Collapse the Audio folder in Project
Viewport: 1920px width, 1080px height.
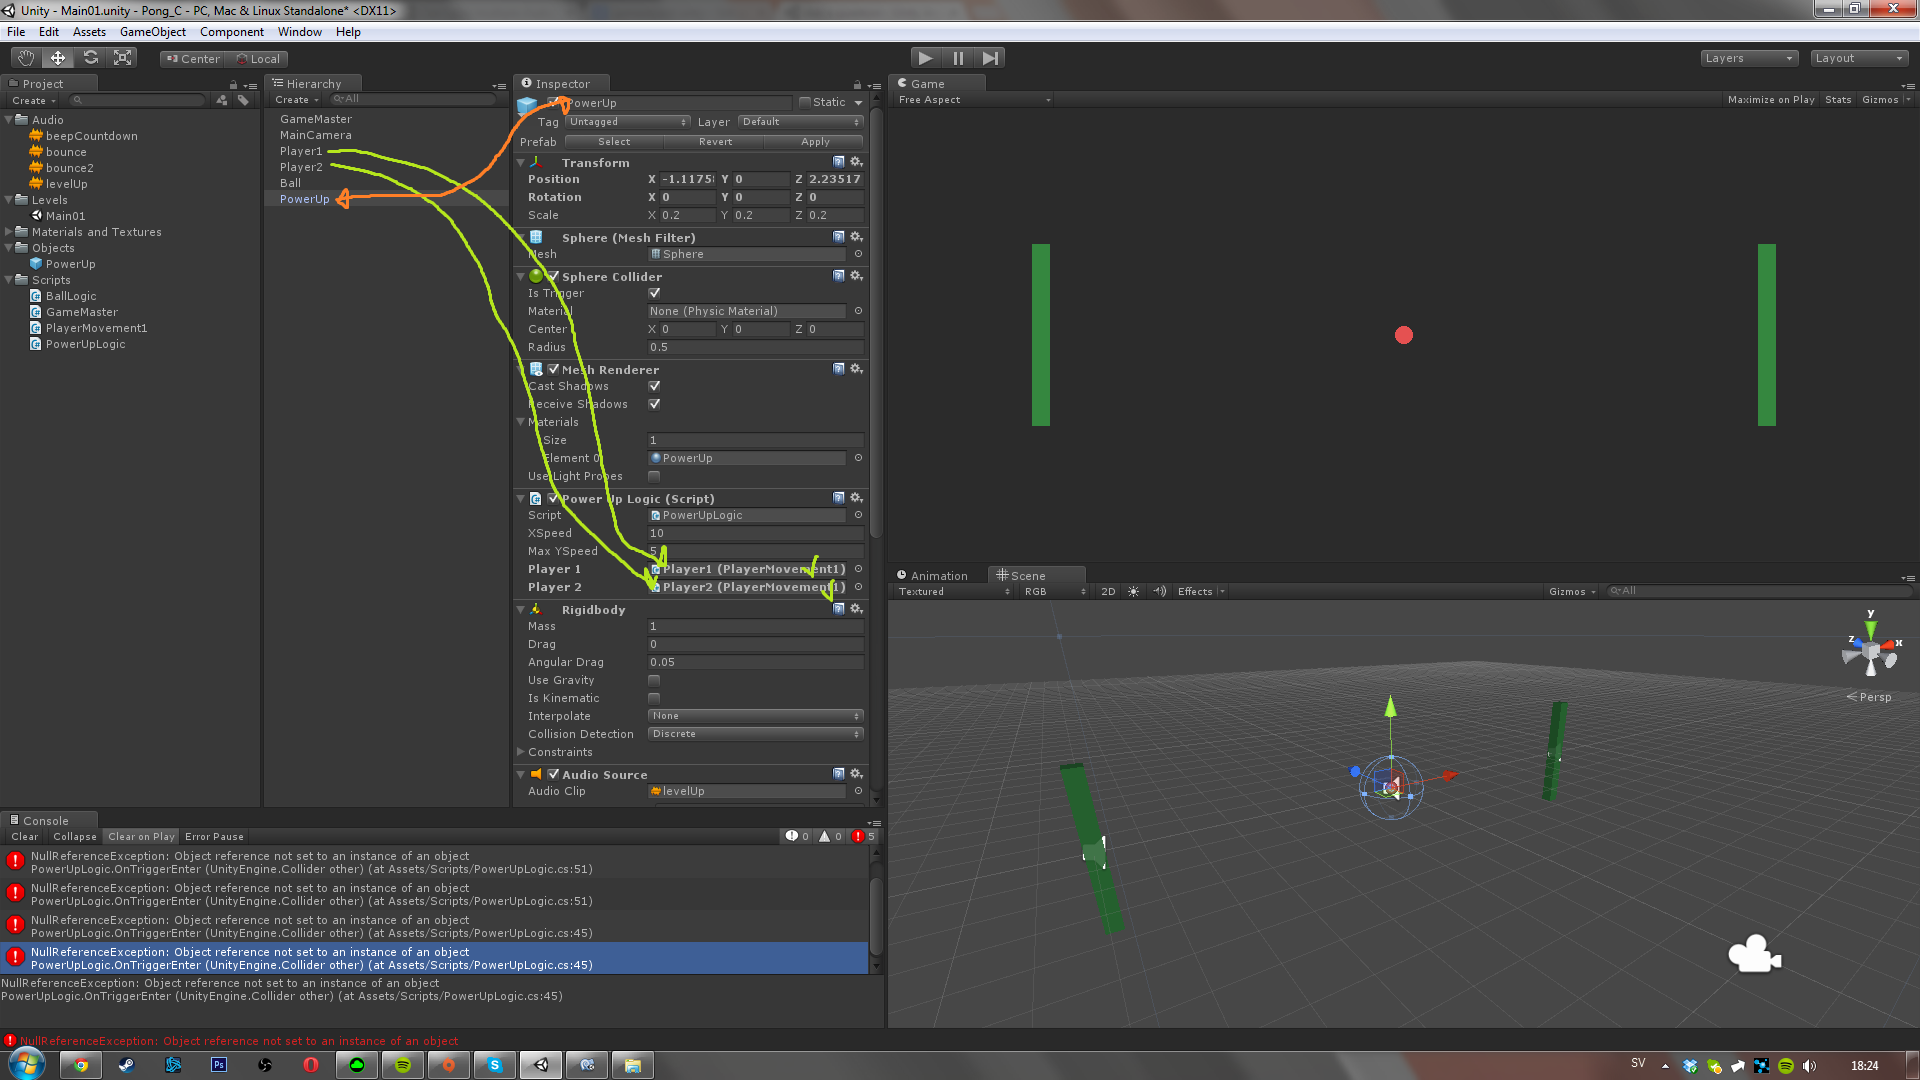tap(9, 120)
